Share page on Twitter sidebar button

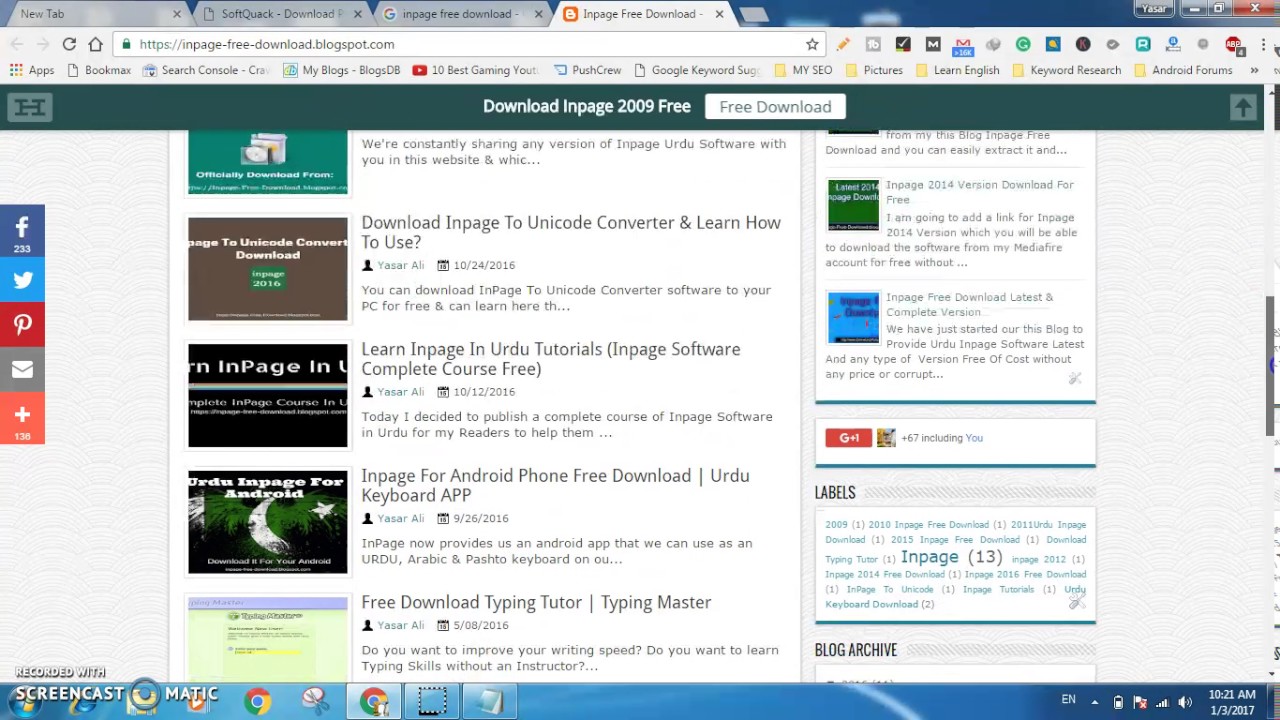22,280
